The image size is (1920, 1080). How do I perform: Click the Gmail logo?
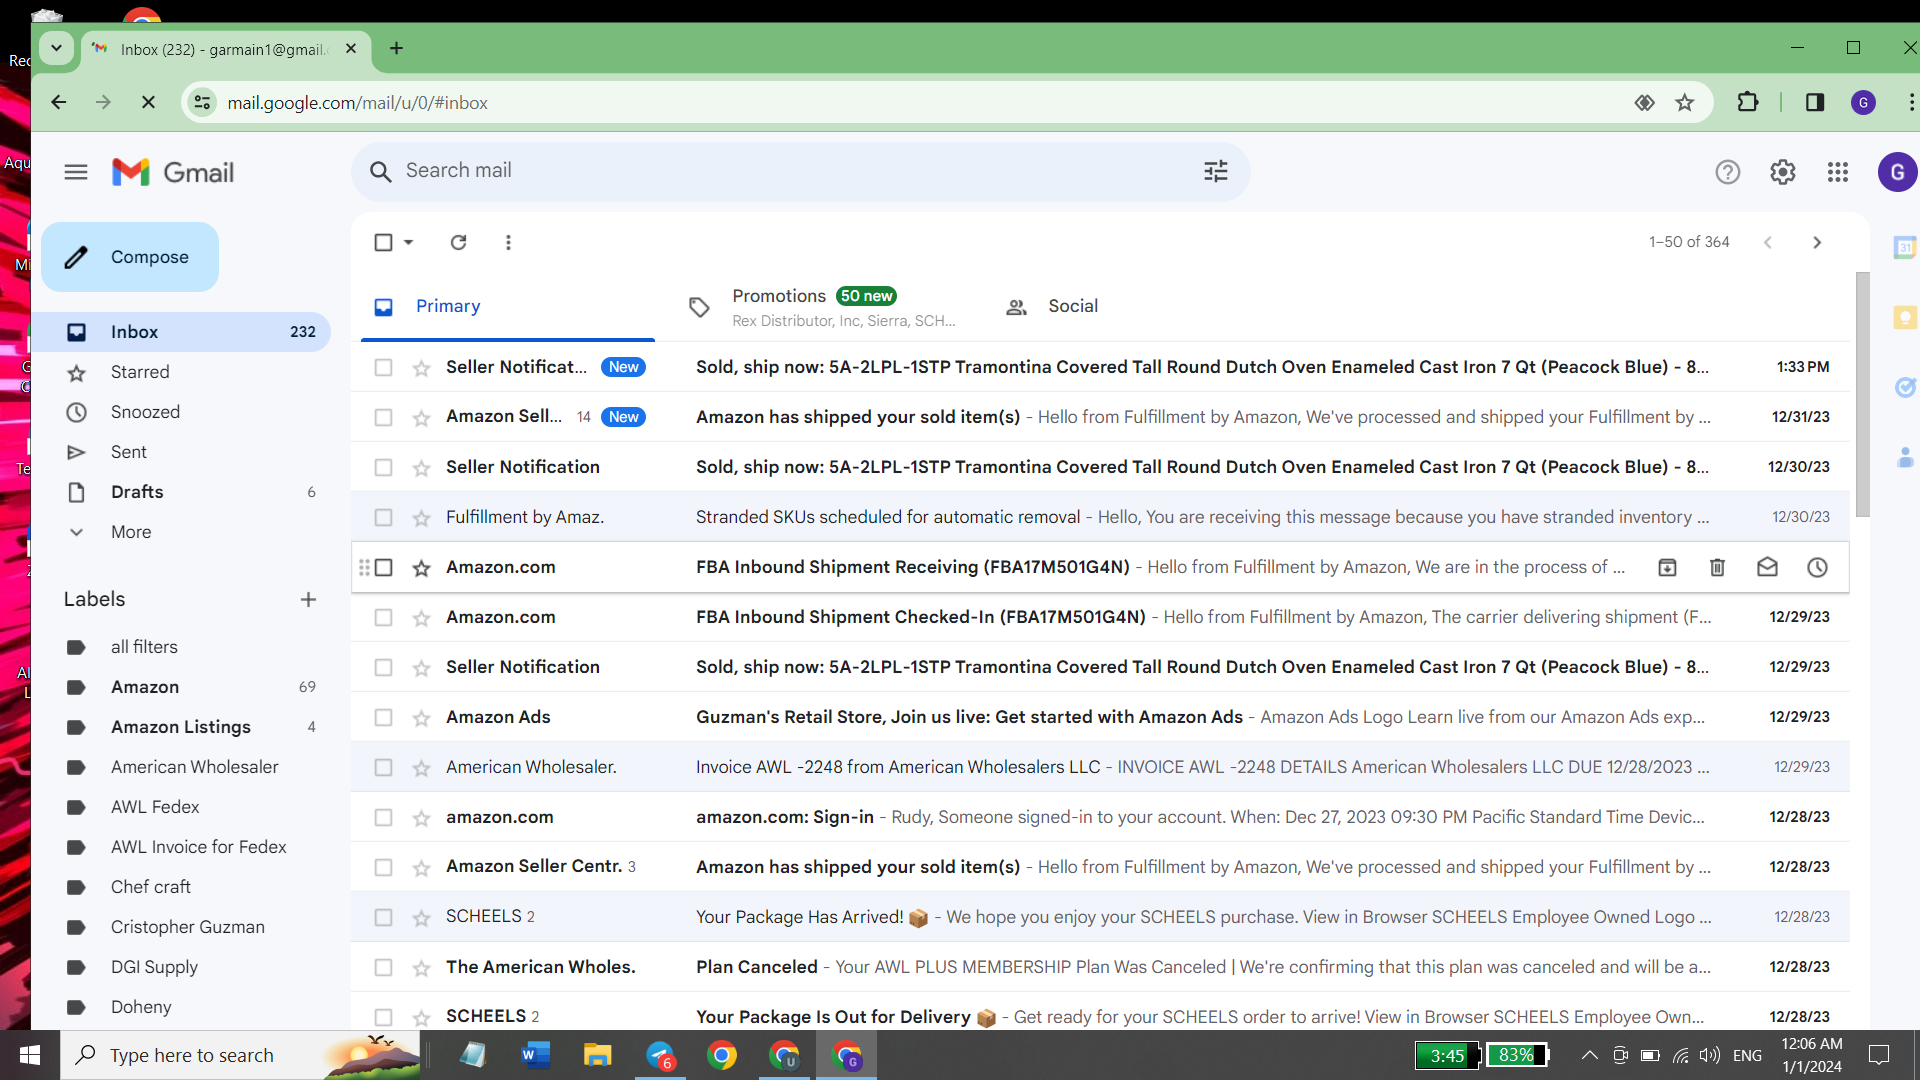coord(173,172)
